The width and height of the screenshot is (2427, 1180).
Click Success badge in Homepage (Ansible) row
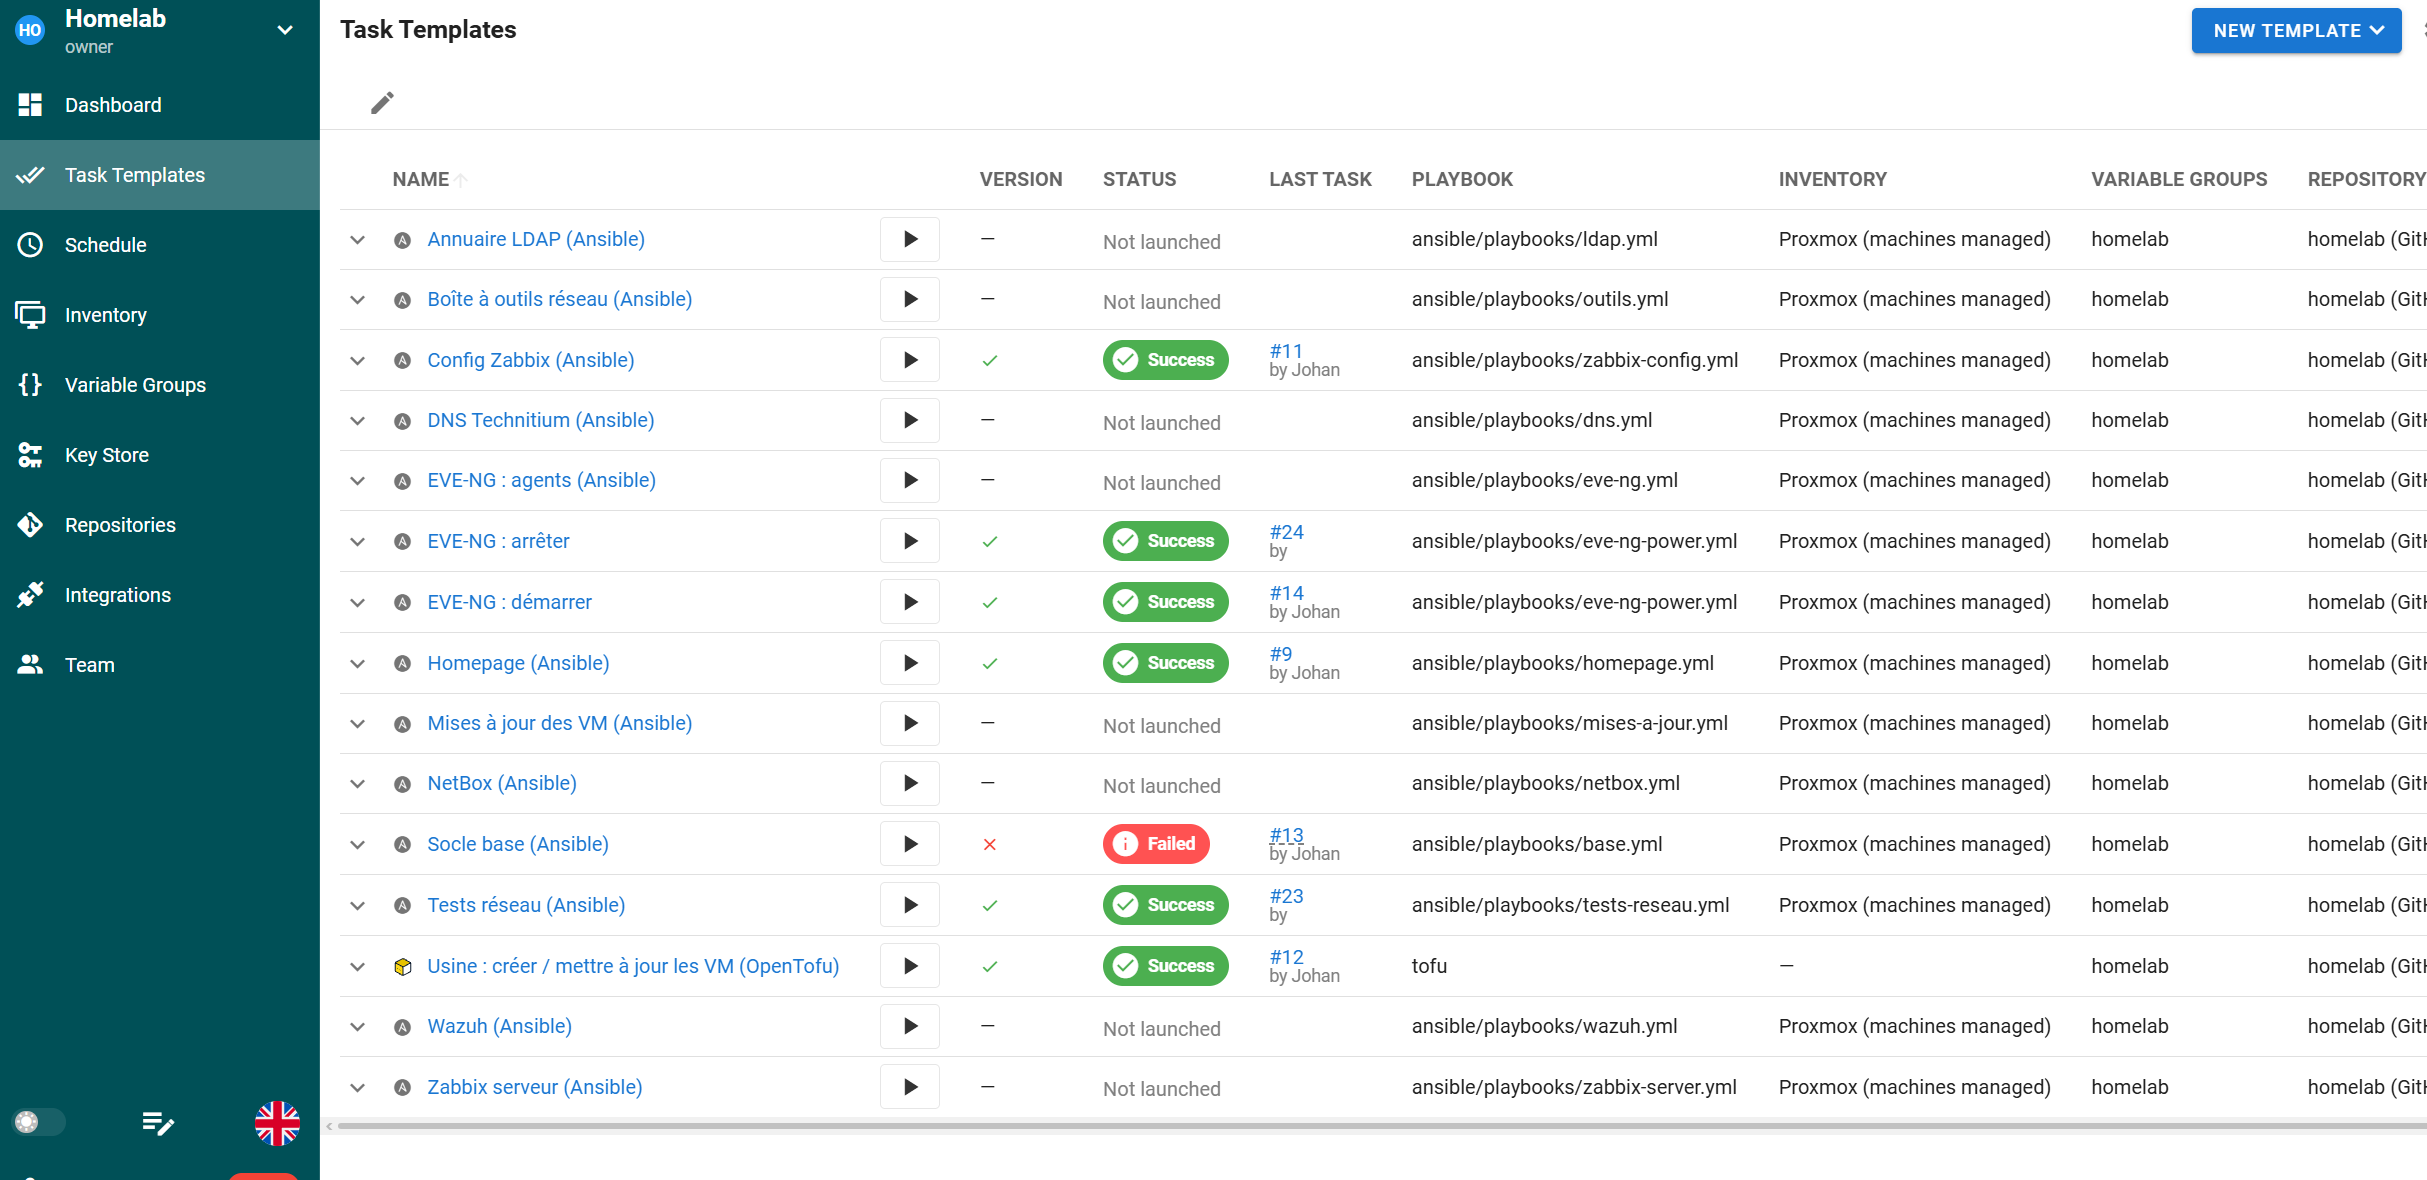click(x=1165, y=663)
